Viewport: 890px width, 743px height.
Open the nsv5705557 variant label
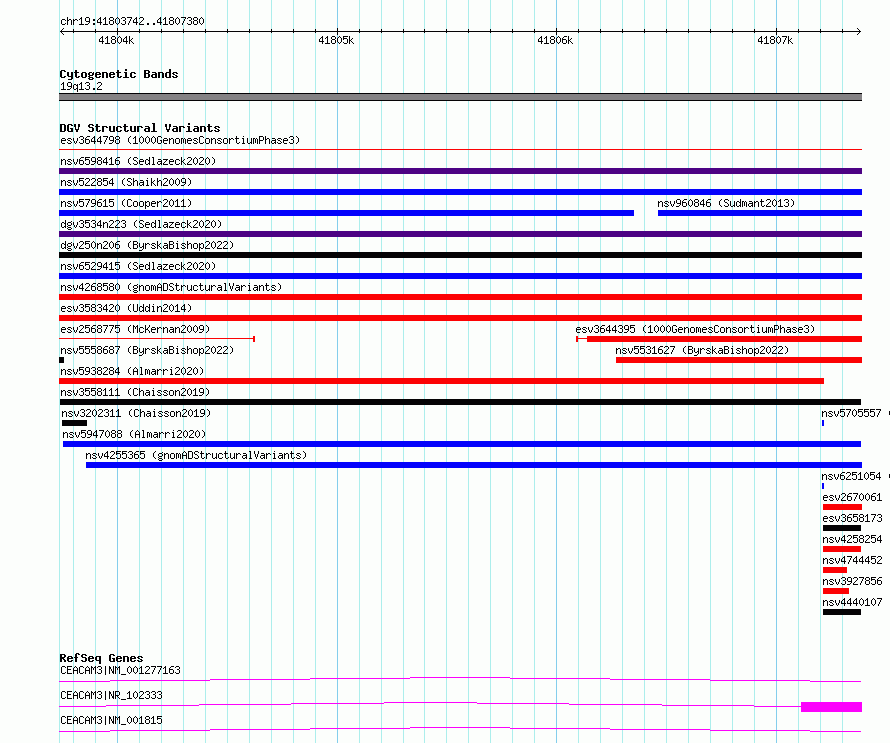coord(851,413)
